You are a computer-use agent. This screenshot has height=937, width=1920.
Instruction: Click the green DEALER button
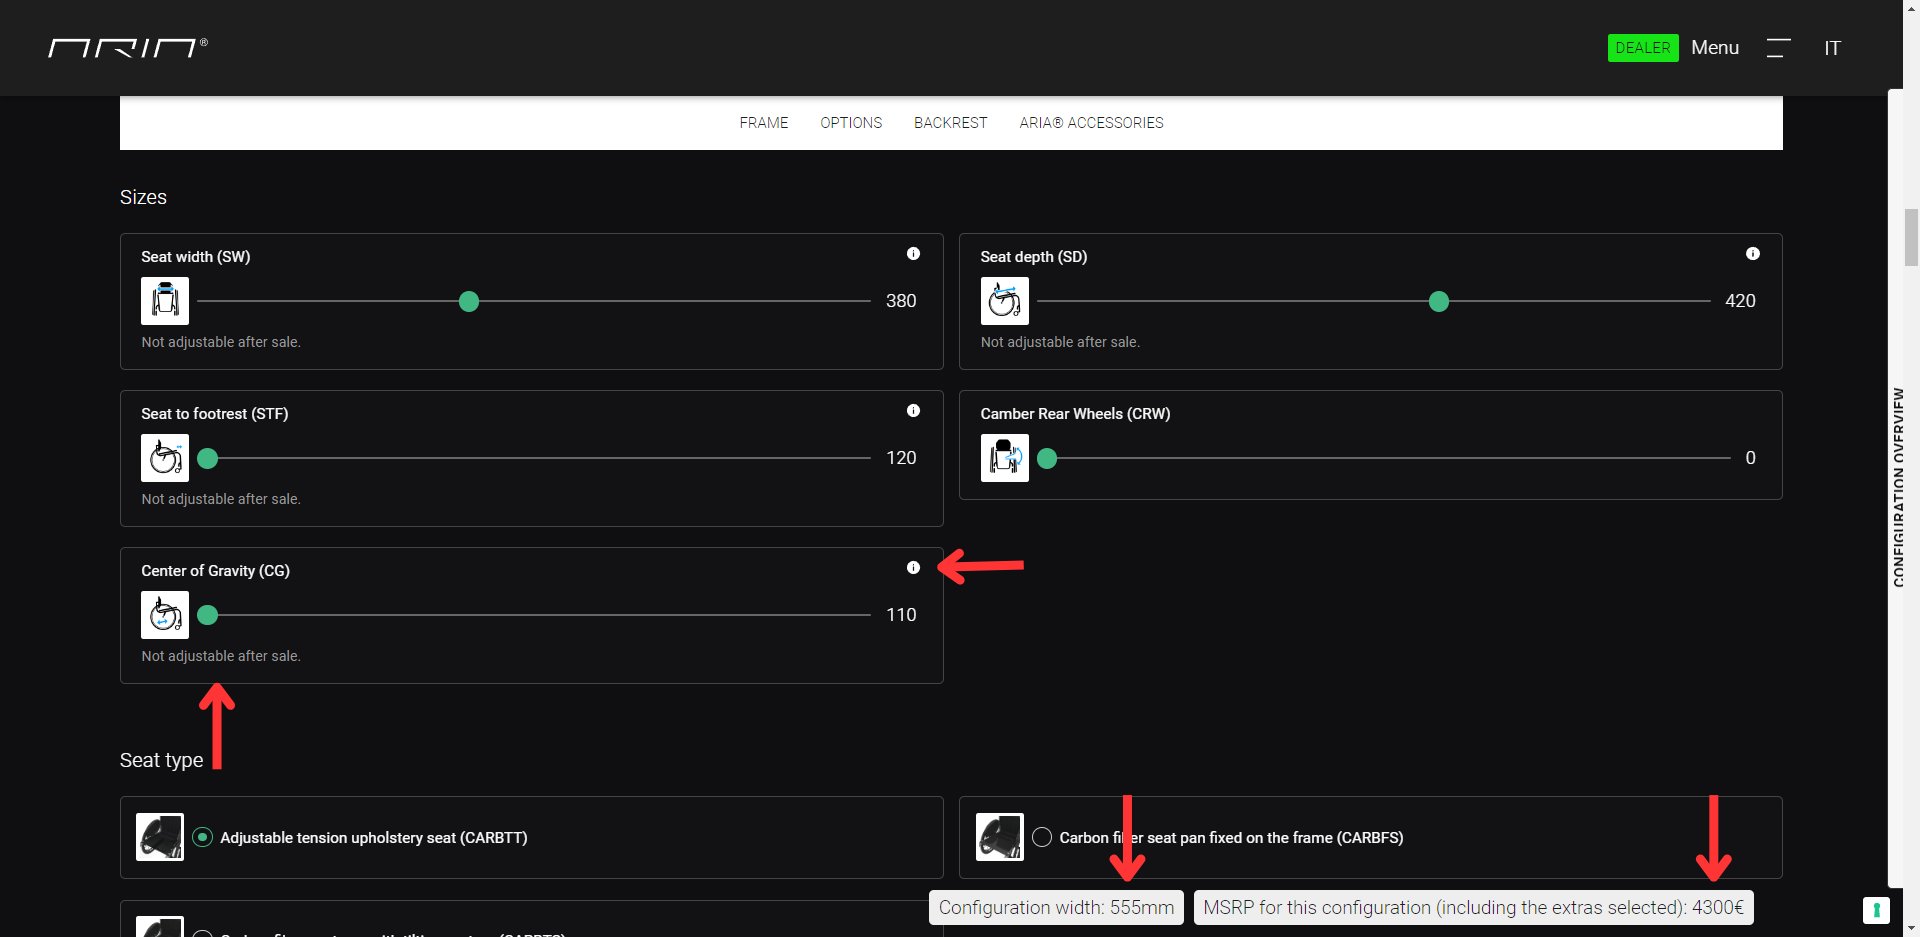[1642, 48]
